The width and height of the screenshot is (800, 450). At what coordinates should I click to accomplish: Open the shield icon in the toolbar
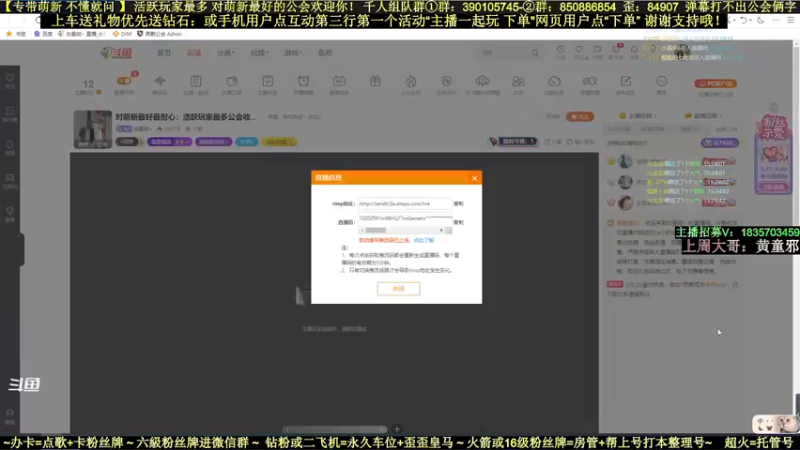pos(446,81)
